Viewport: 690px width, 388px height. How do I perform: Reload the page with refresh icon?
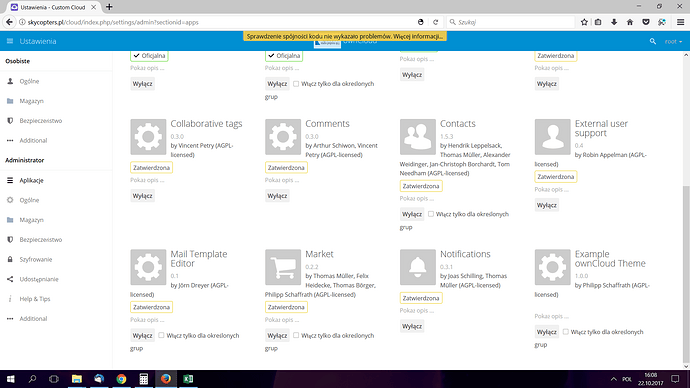click(x=435, y=22)
